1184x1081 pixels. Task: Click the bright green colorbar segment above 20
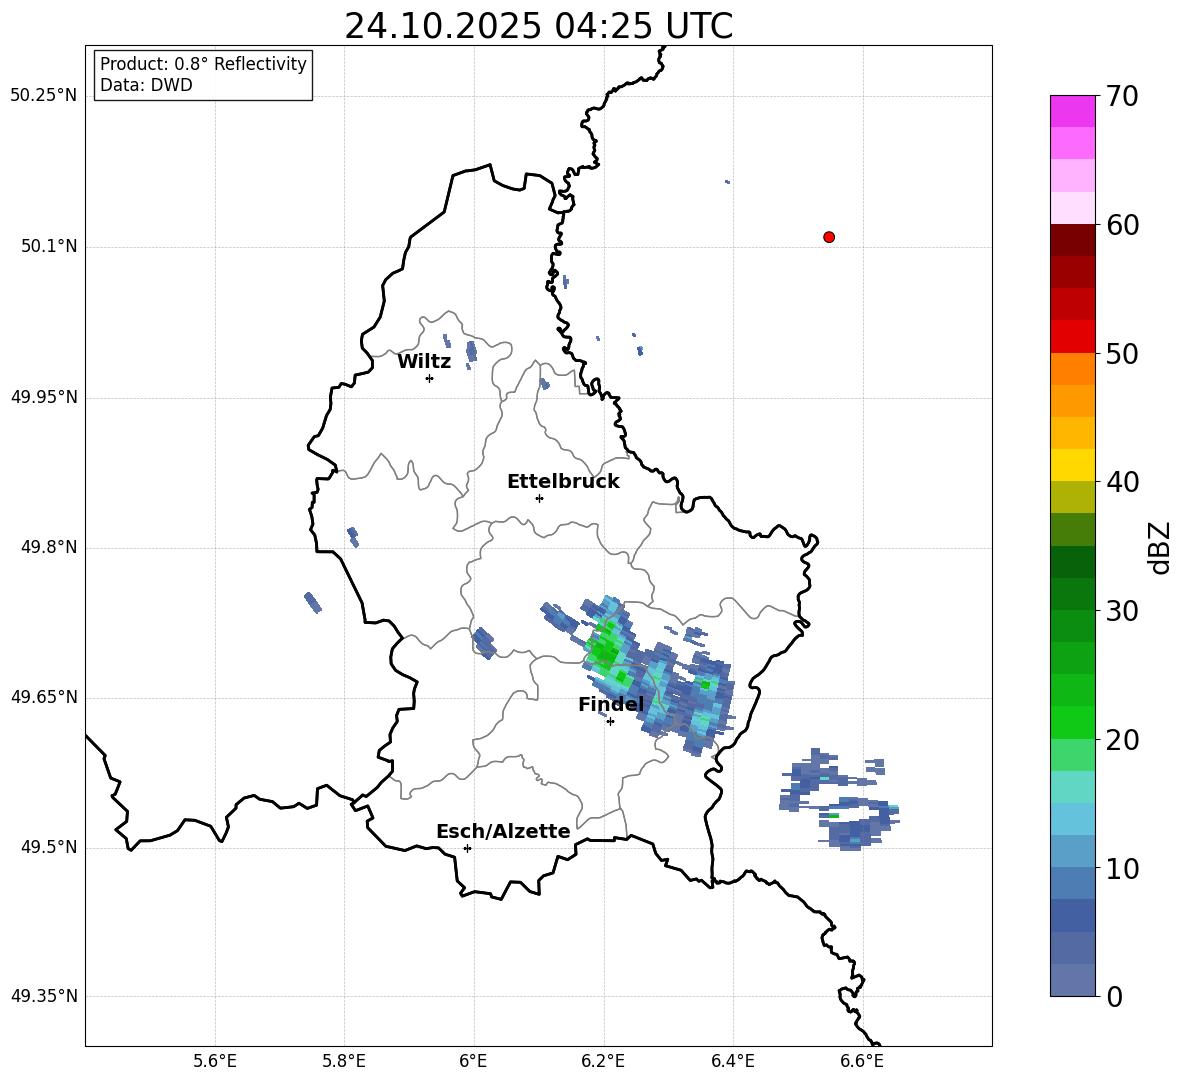pos(1072,722)
